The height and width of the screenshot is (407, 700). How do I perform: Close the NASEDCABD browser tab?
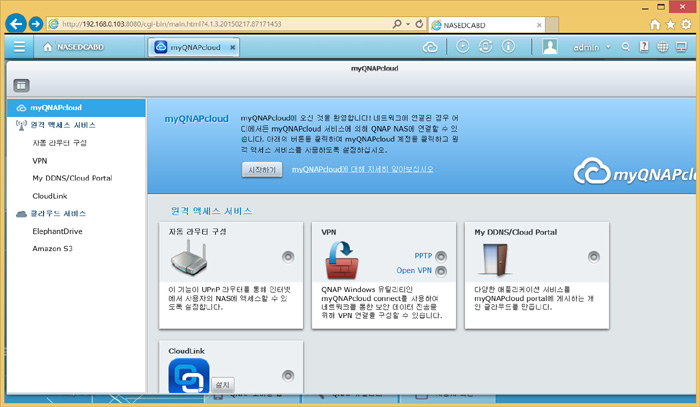[x=539, y=25]
